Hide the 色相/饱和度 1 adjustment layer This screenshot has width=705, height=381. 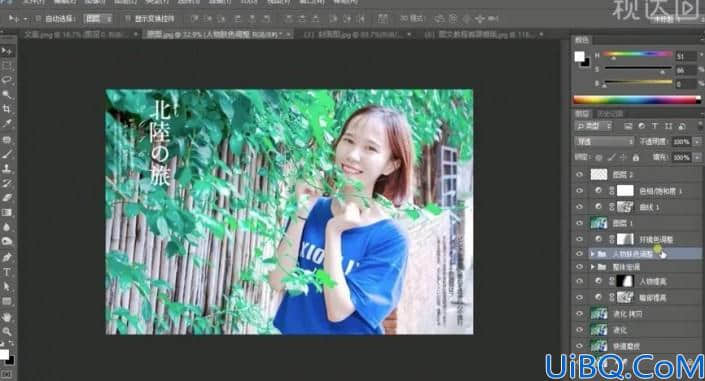(x=580, y=191)
